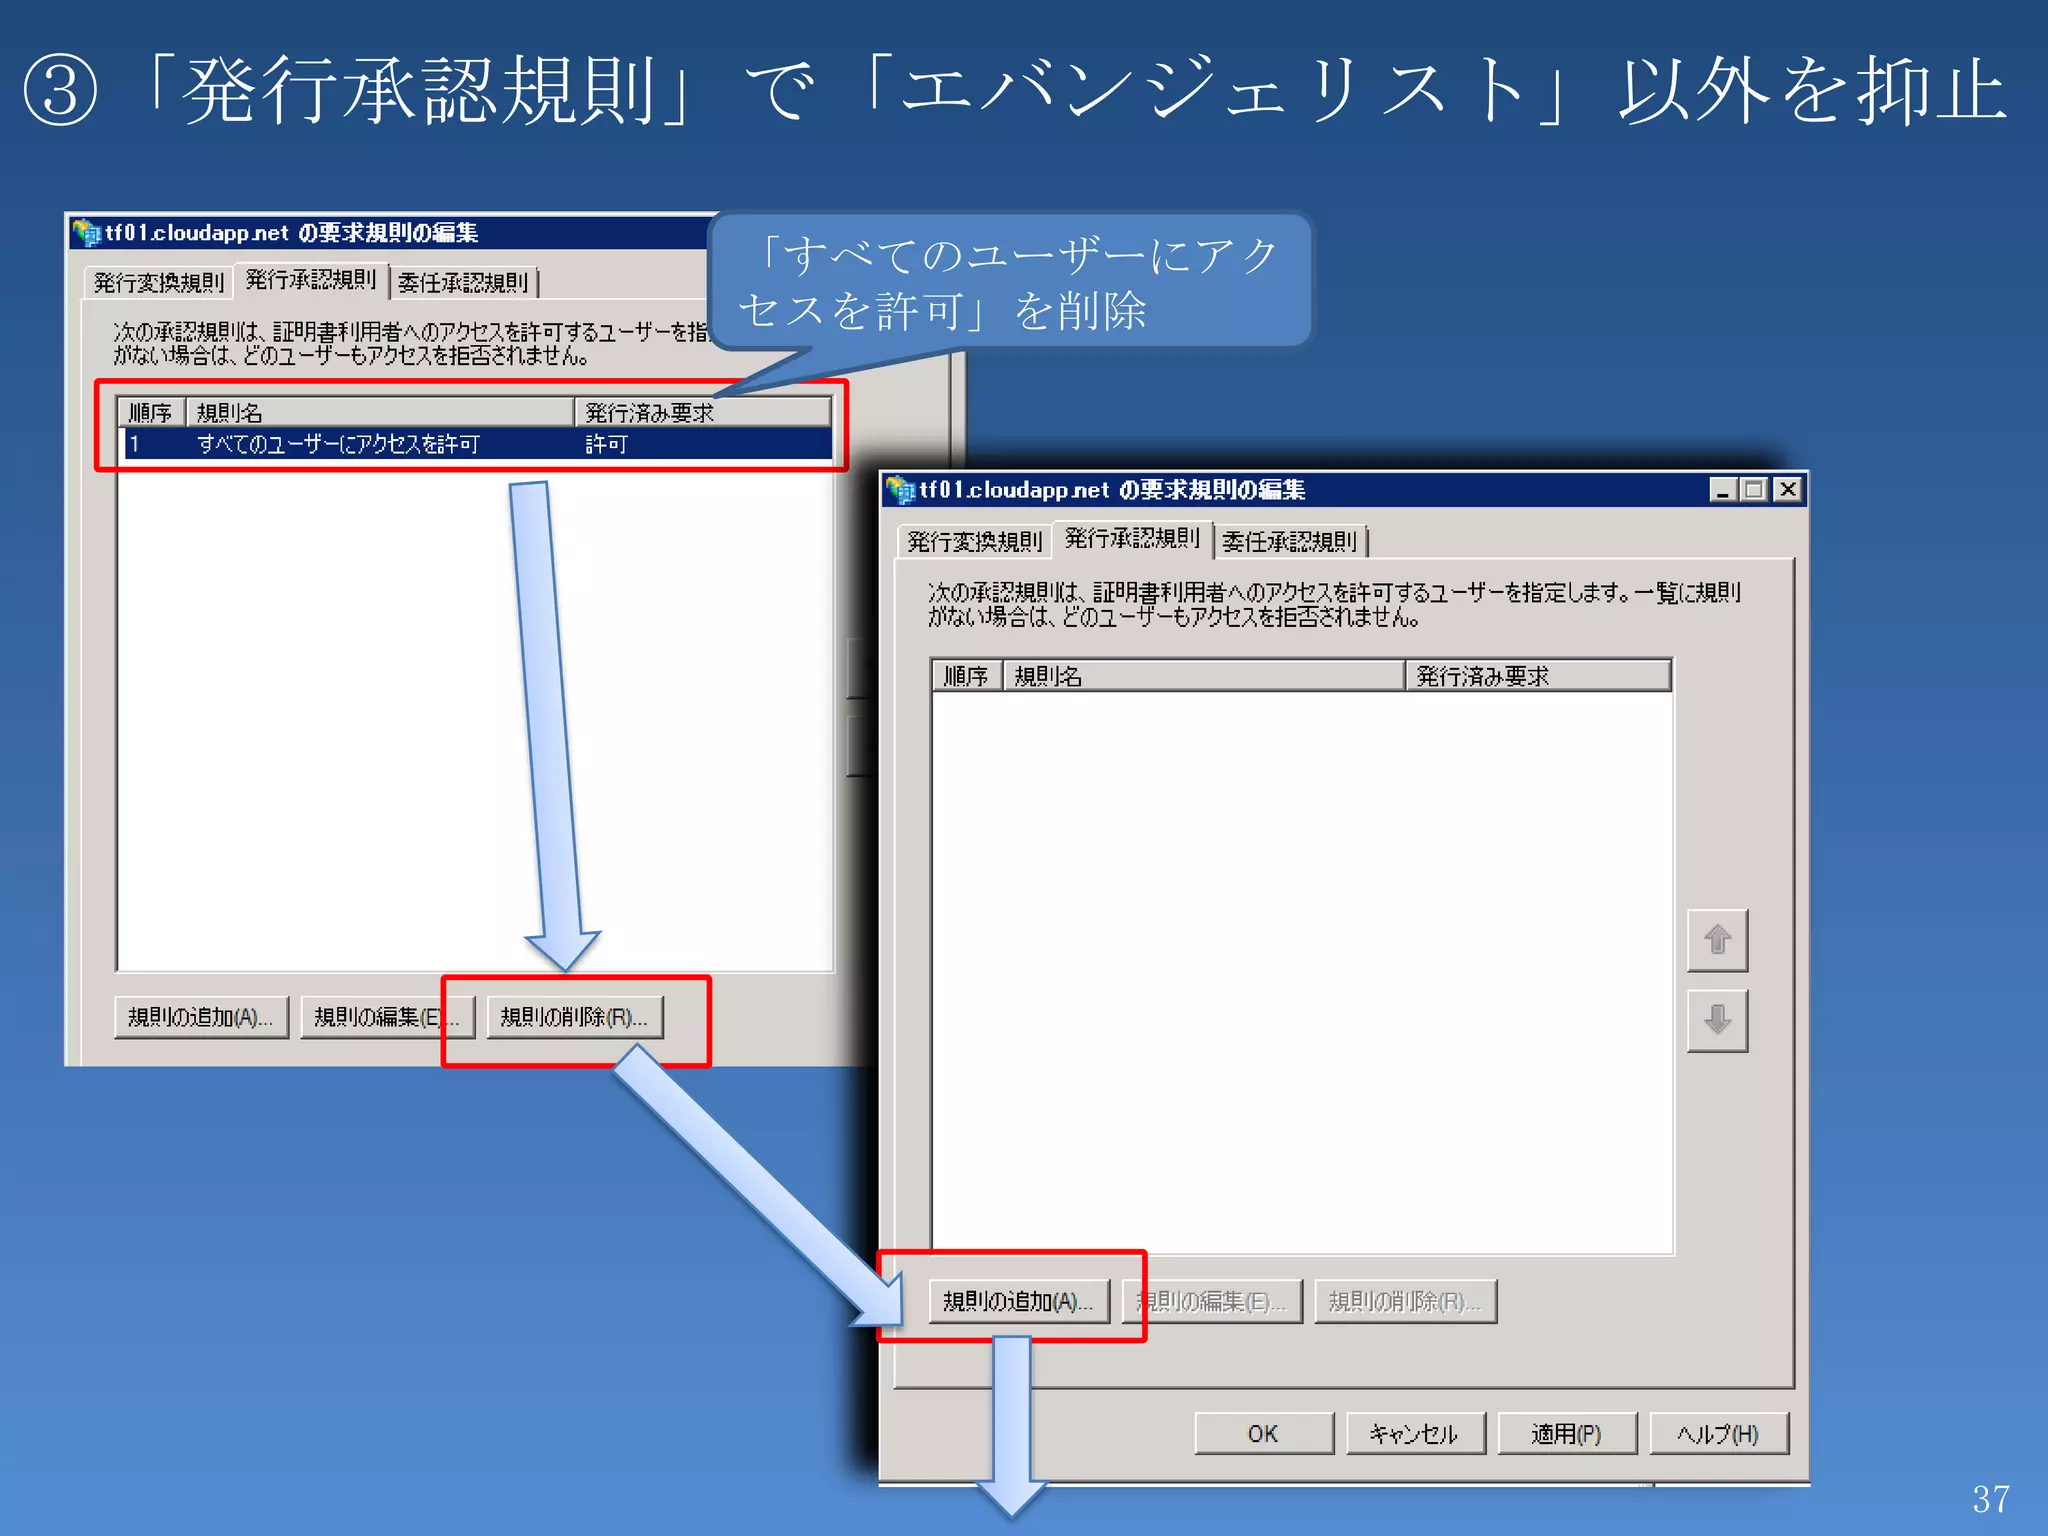Click 規則の追加(A)... in front window
This screenshot has width=2048, height=1536.
(x=1019, y=1301)
